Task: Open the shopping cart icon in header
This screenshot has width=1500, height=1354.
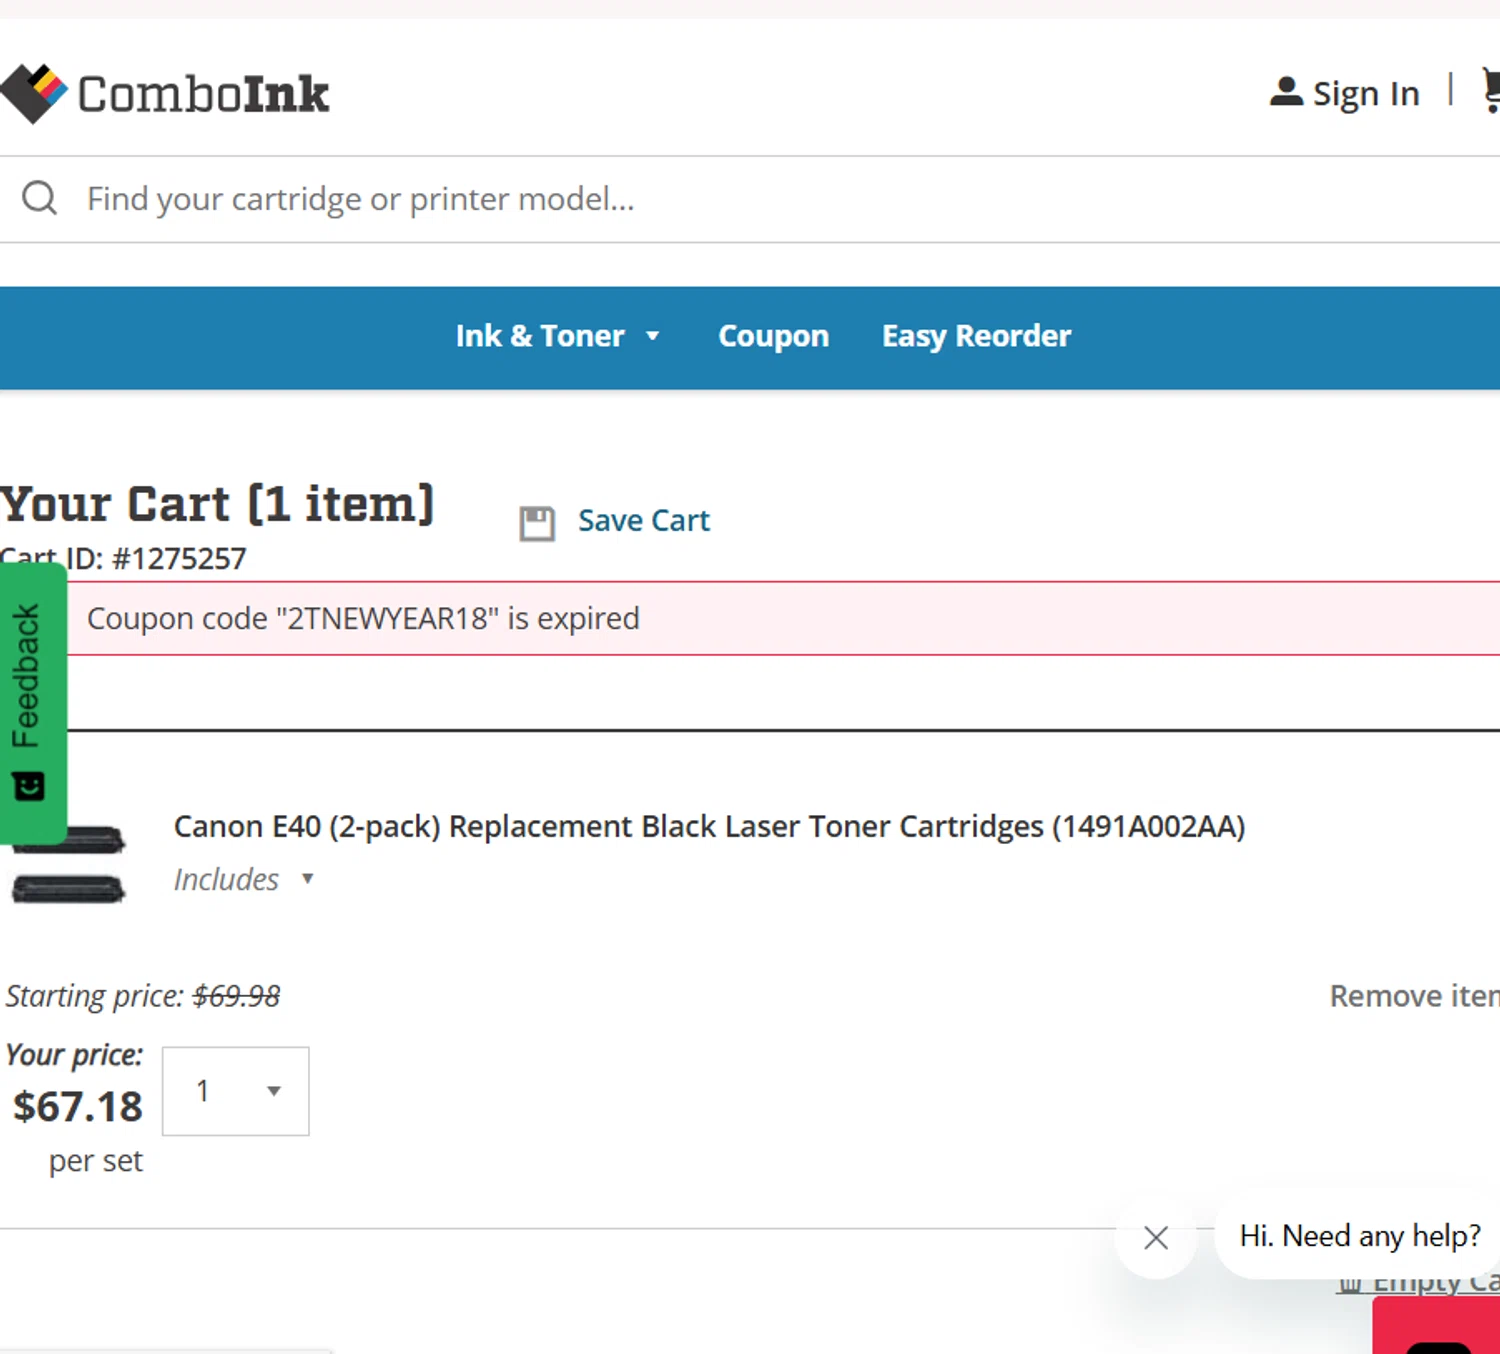Action: point(1491,90)
